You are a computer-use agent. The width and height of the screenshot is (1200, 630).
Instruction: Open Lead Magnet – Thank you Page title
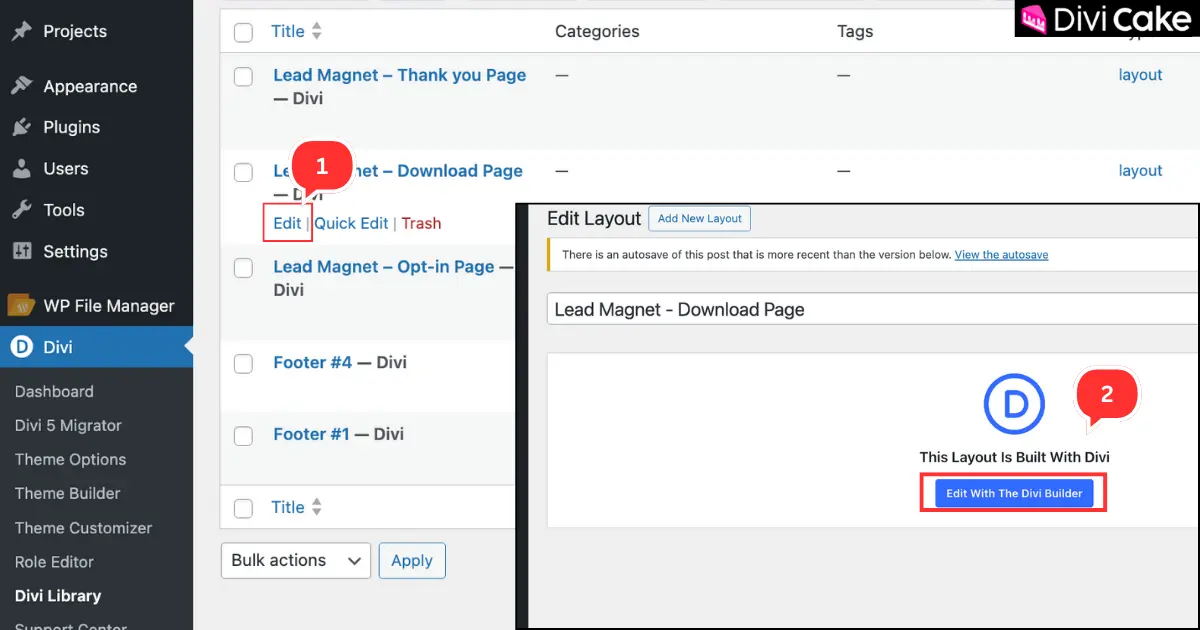pyautogui.click(x=400, y=75)
